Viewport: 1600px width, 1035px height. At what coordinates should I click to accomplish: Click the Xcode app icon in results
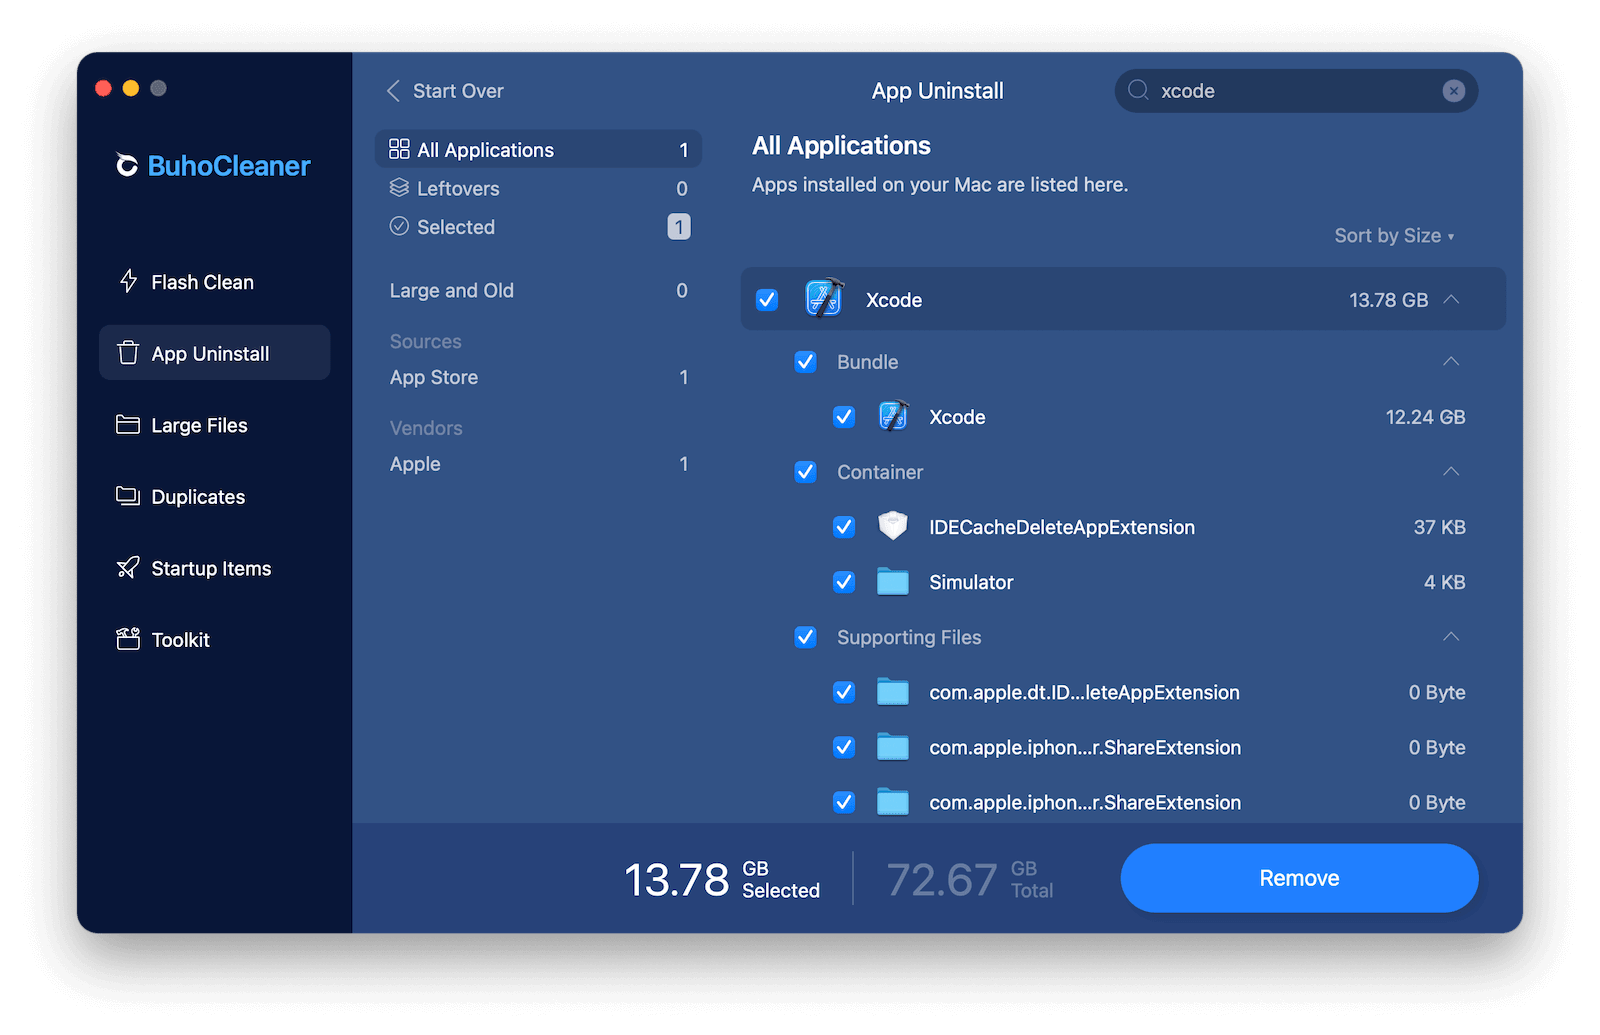pyautogui.click(x=822, y=299)
